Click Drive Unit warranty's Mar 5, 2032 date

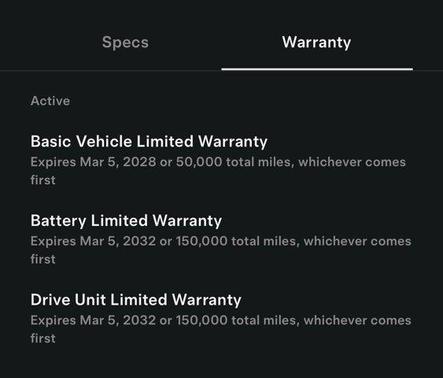coord(118,321)
